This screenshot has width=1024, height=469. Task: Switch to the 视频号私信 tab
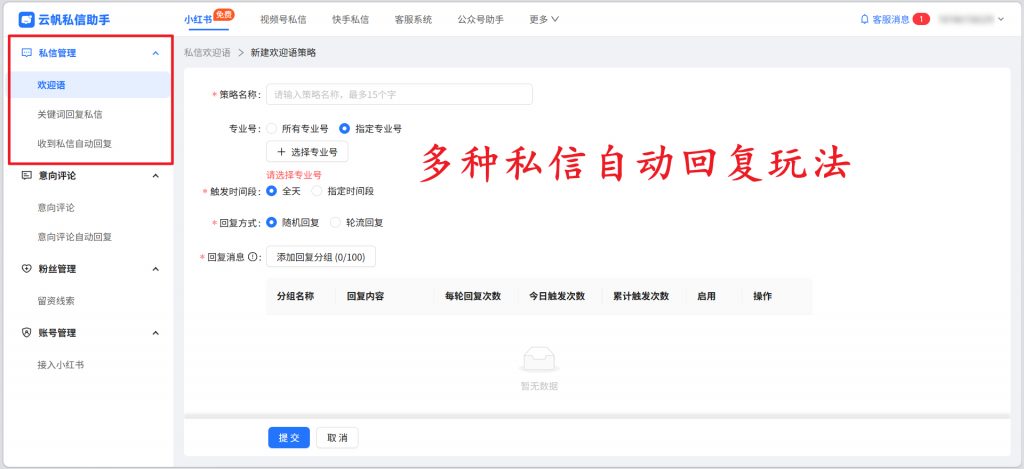point(283,20)
